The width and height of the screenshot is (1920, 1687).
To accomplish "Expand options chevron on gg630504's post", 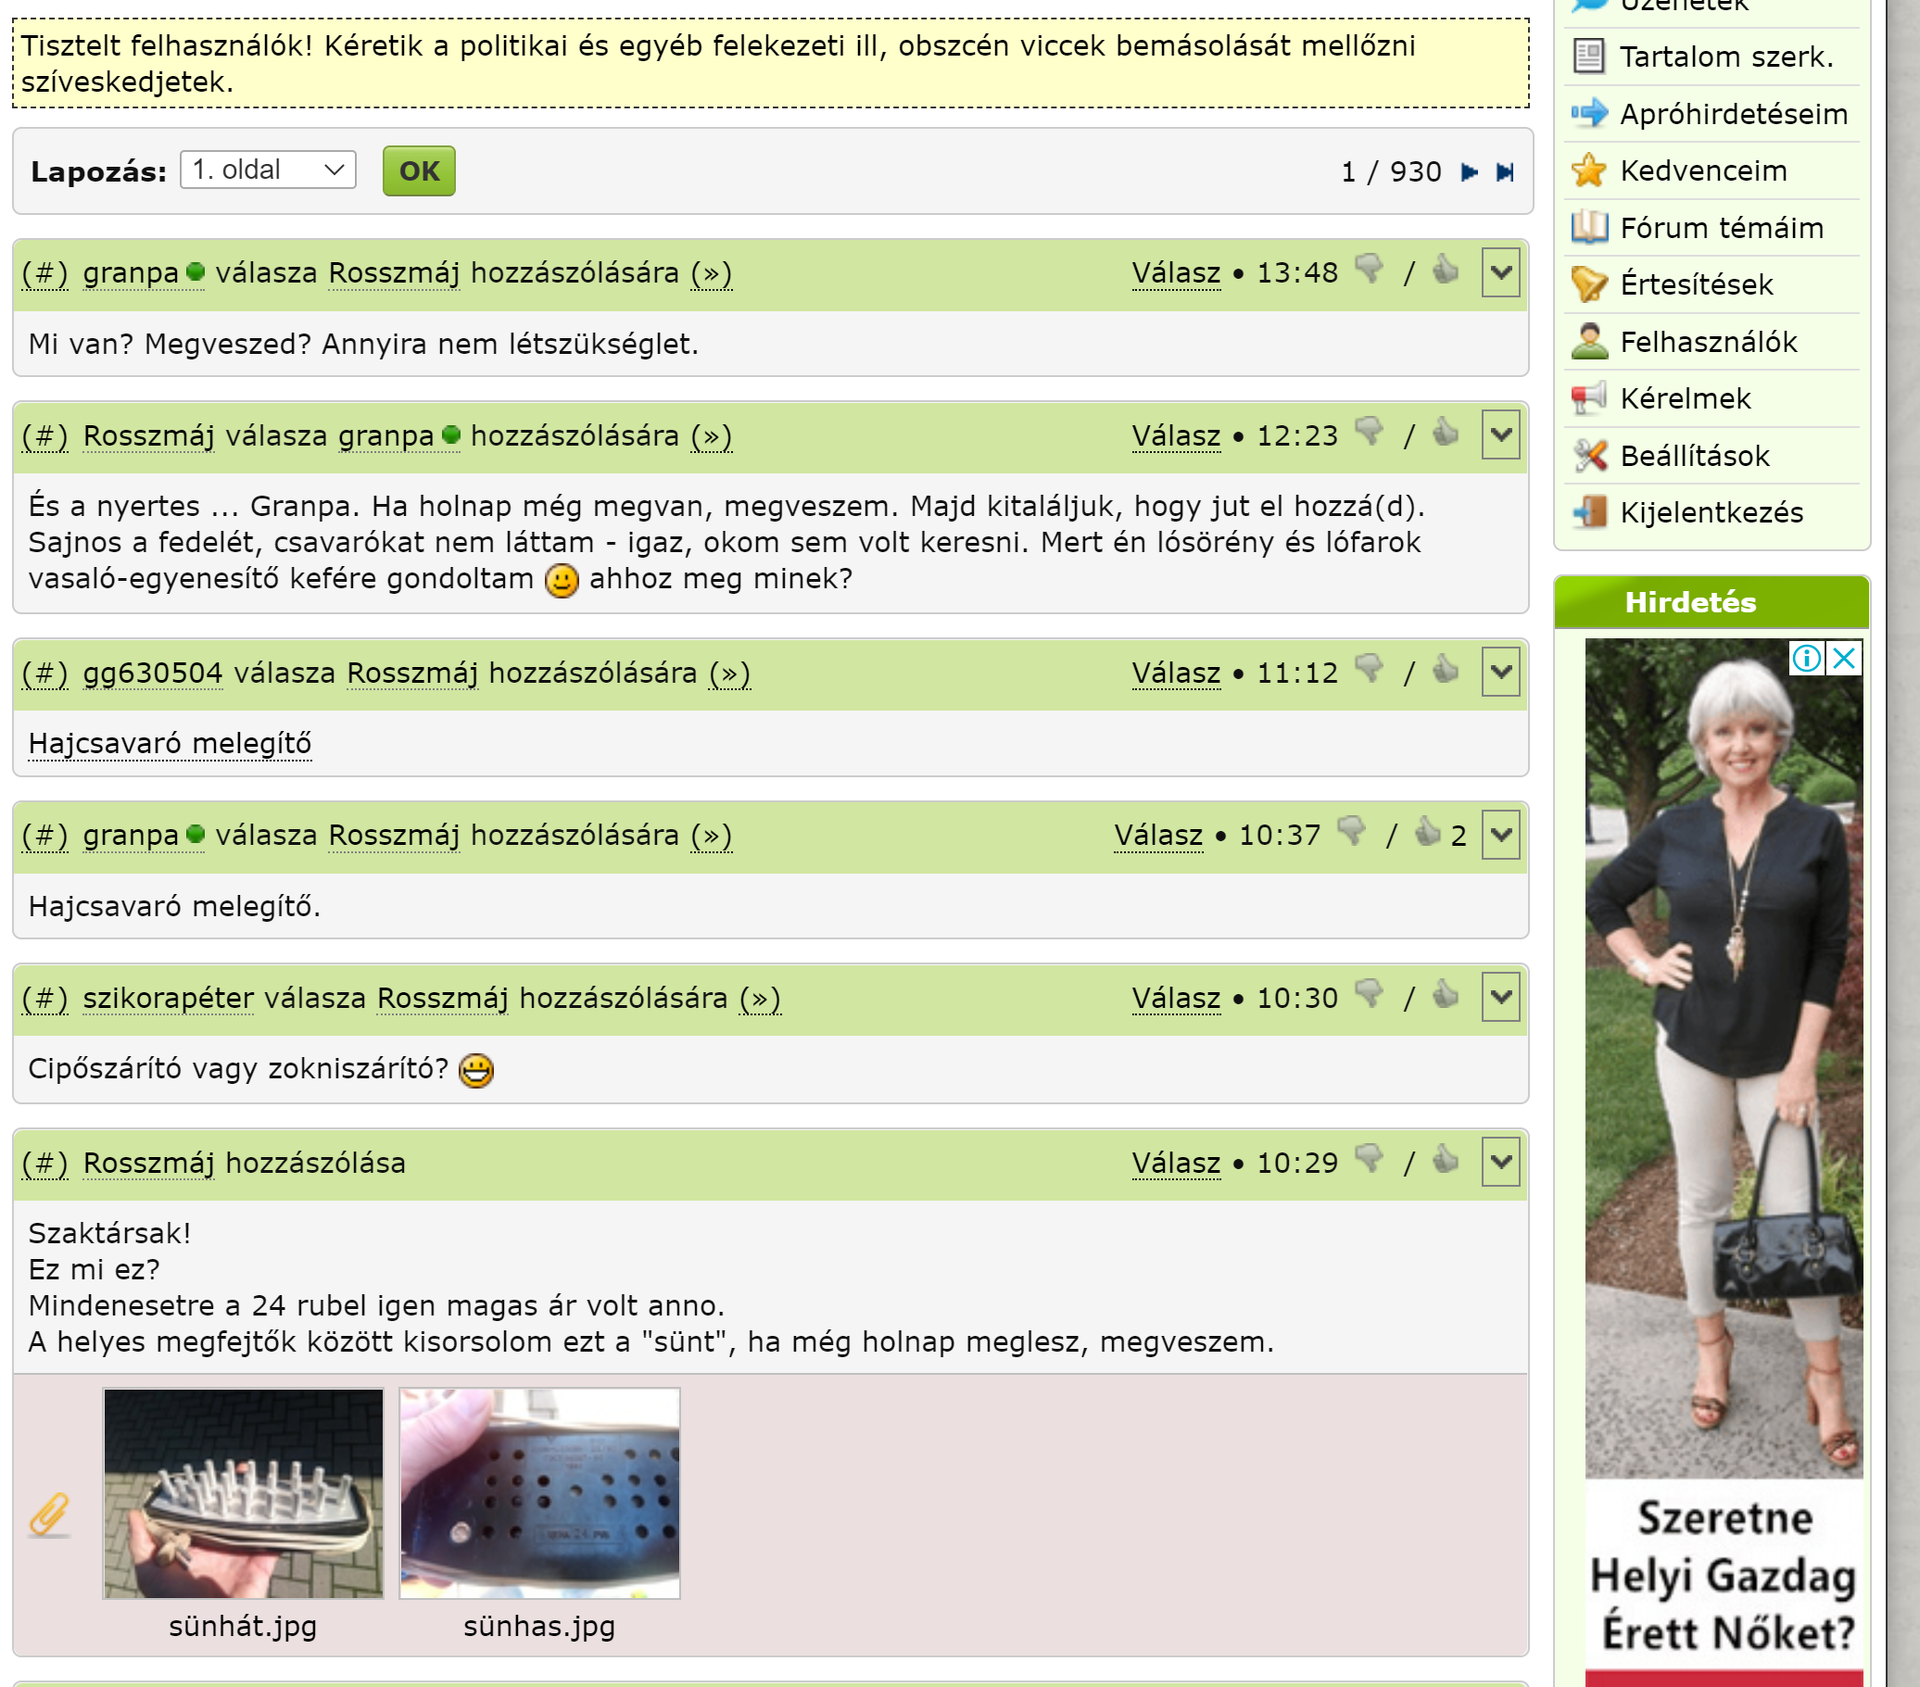I will click(x=1501, y=672).
